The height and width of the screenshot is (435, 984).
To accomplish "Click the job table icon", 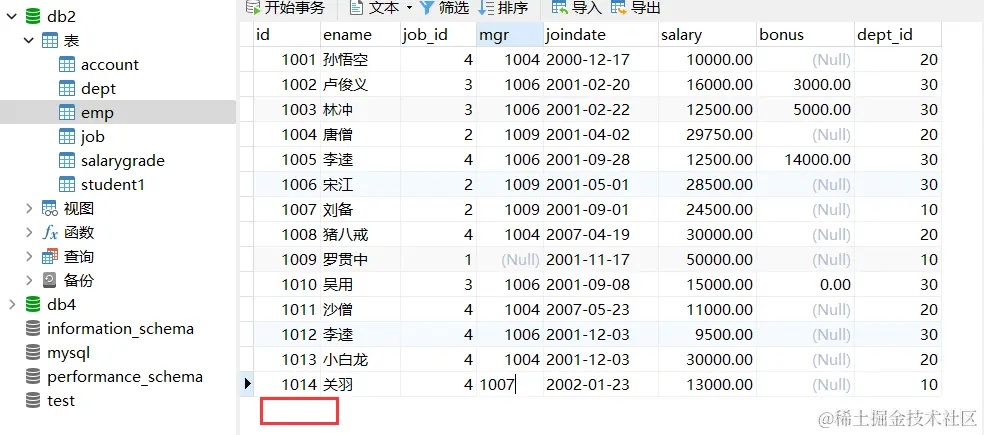I will (67, 137).
